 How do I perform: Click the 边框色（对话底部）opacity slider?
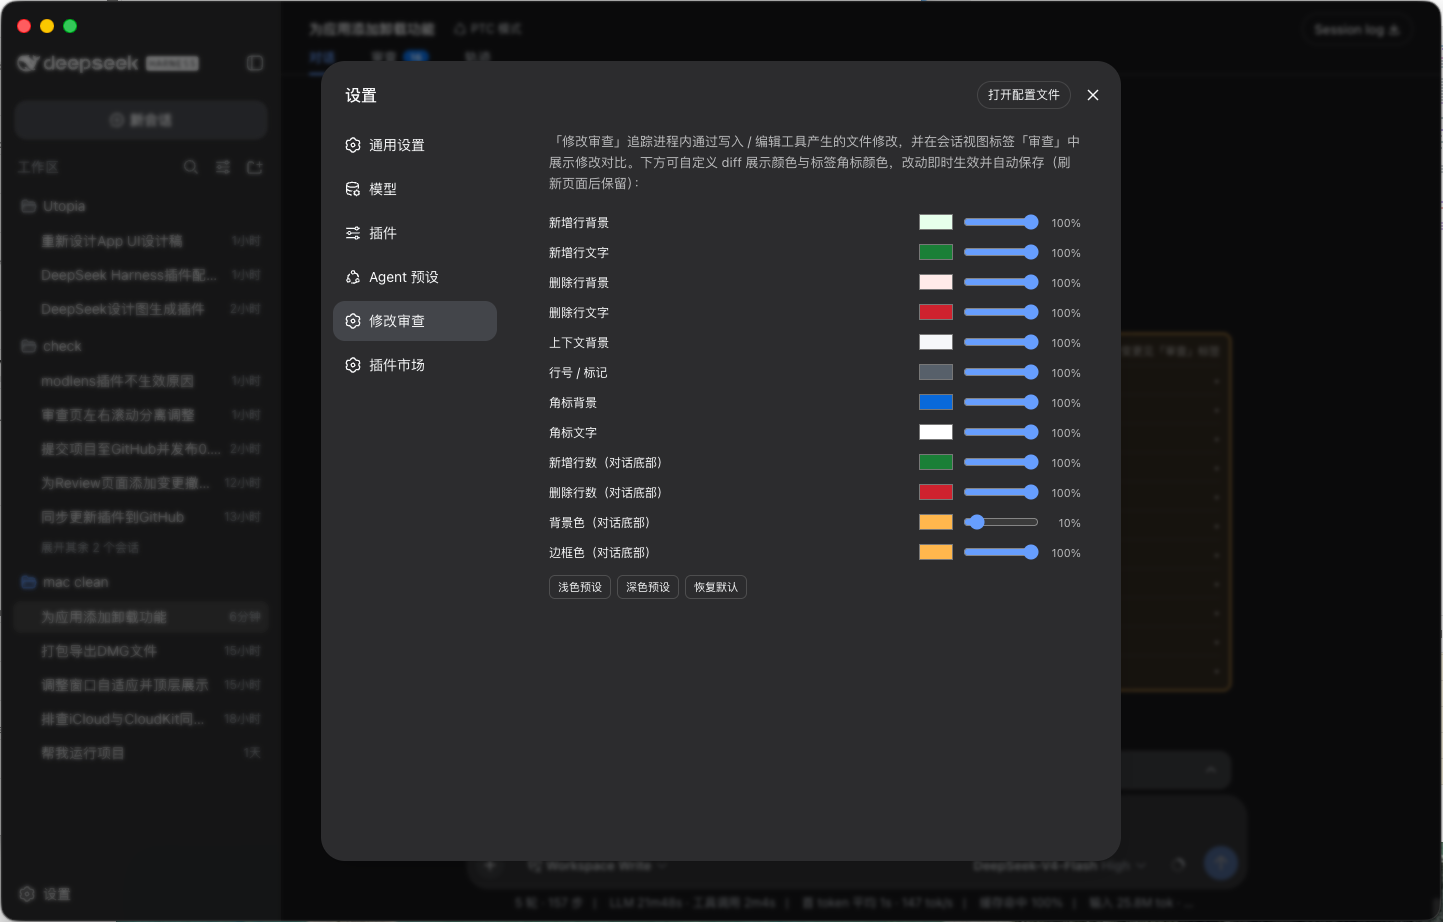pos(1001,552)
